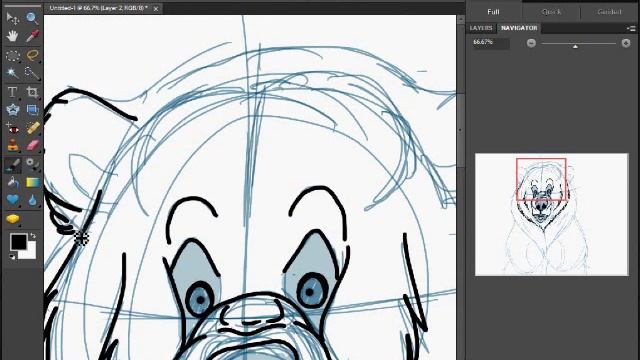Select the Type tool
Viewport: 640px width, 360px height.
point(13,92)
